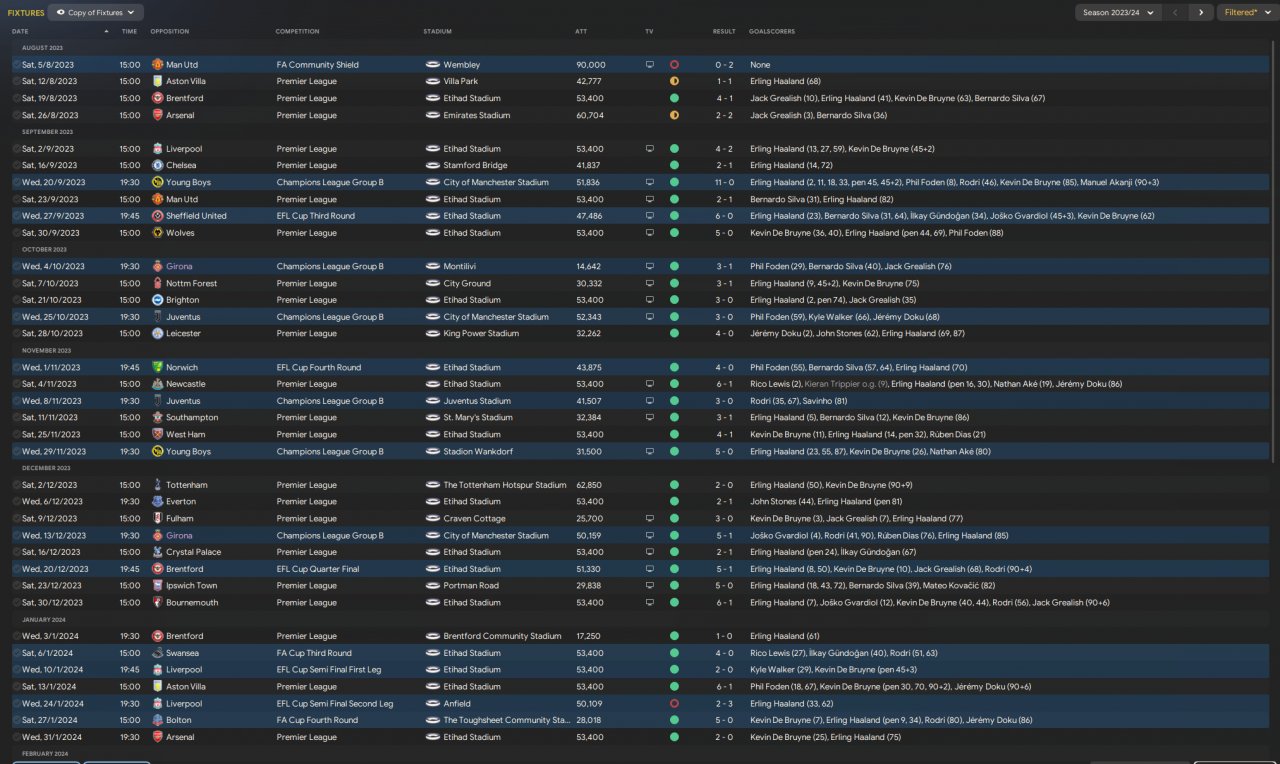The image size is (1280, 764).
Task: Click the Wolves club badge
Action: [157, 233]
